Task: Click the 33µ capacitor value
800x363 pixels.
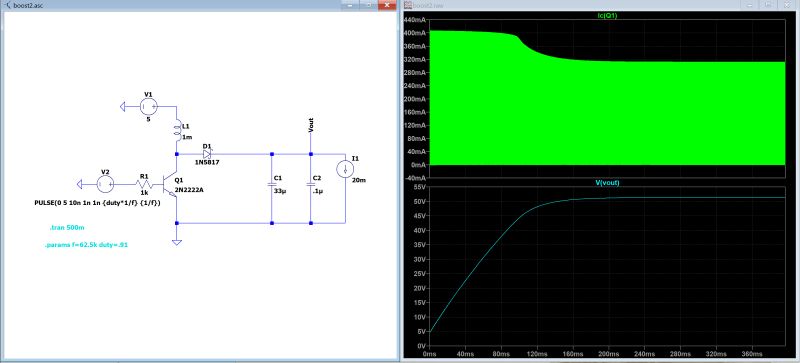Action: (279, 190)
